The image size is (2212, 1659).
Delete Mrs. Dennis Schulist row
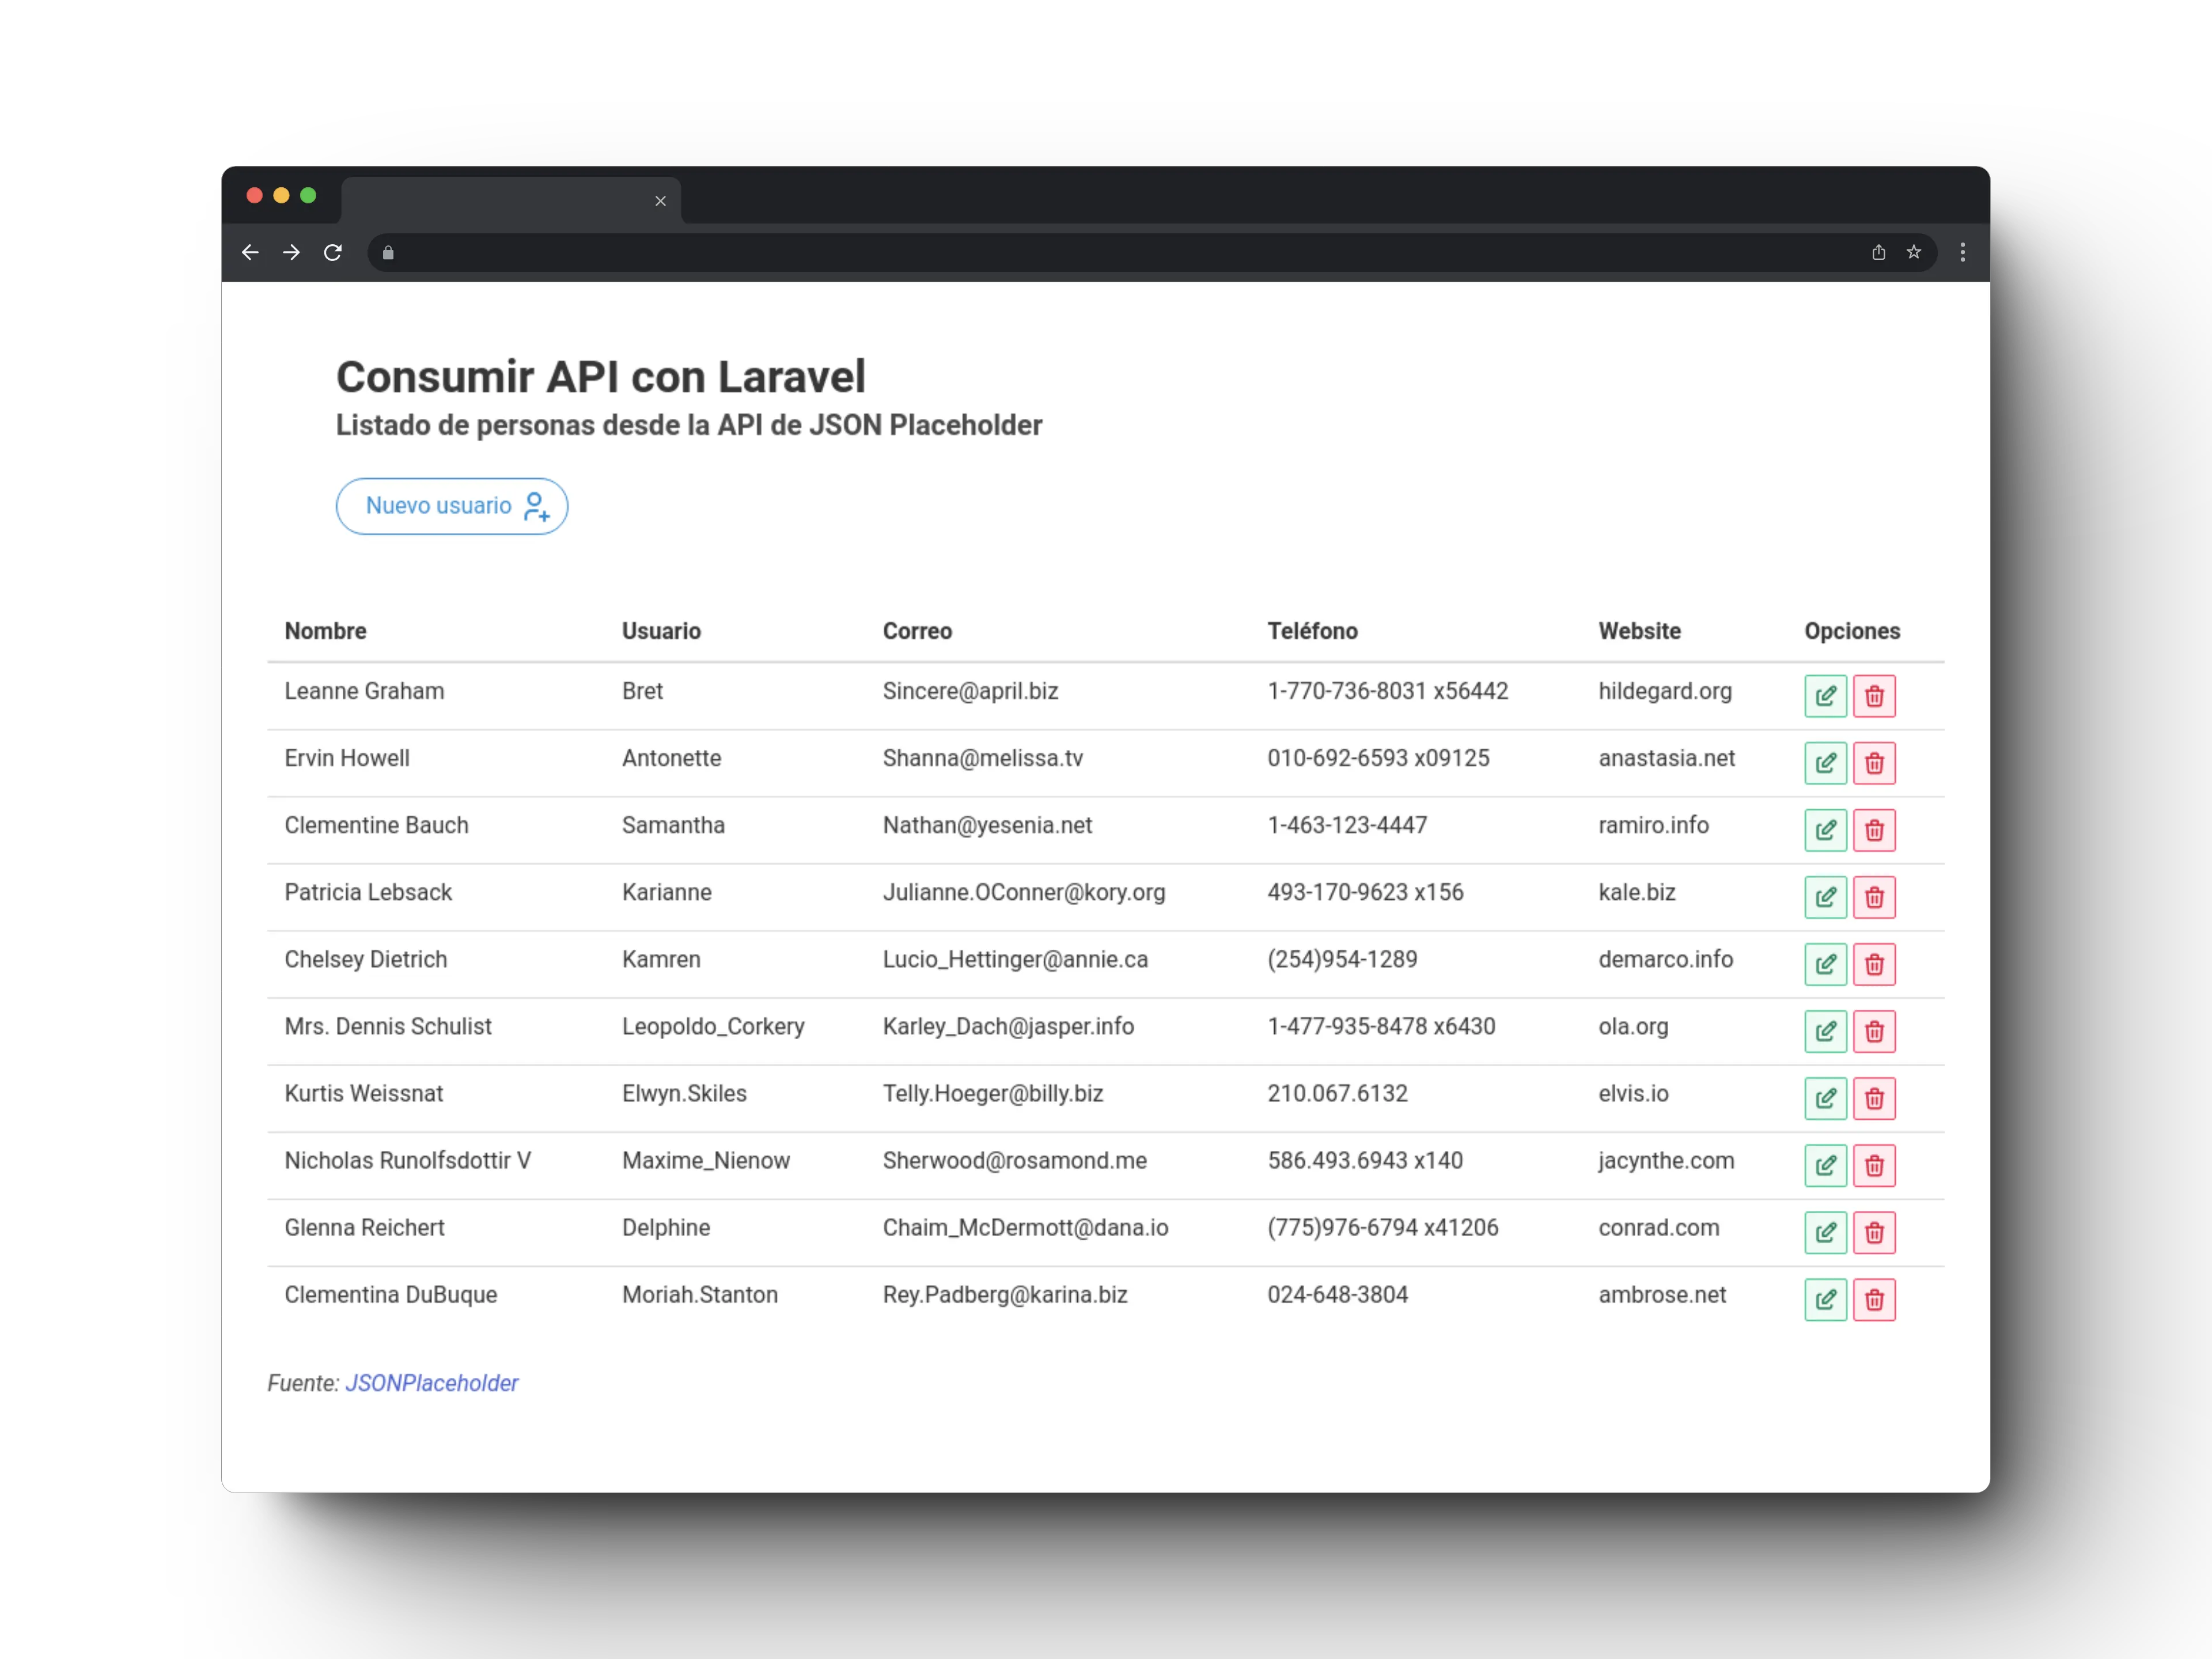pyautogui.click(x=1874, y=1031)
